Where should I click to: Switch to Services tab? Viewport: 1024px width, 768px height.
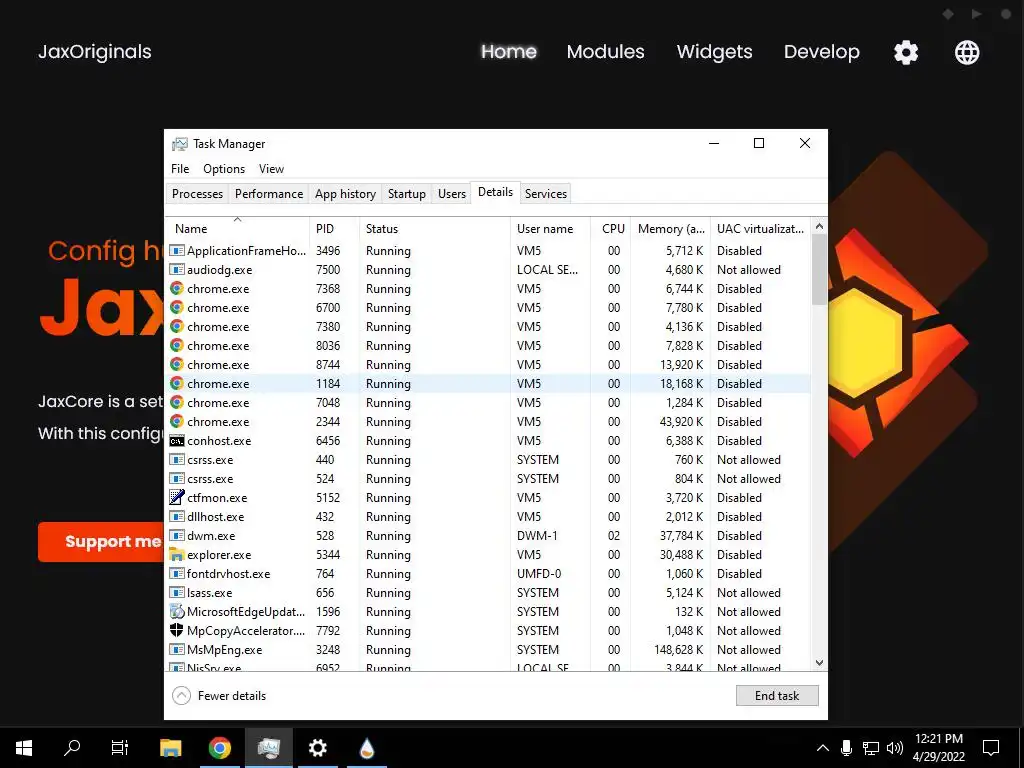pos(545,193)
